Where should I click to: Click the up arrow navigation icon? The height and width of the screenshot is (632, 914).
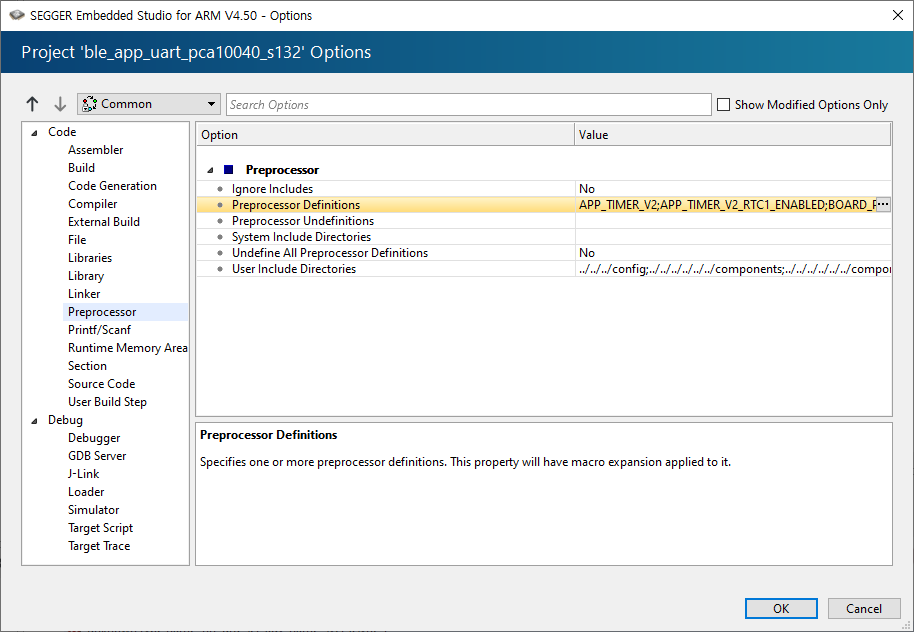pos(32,104)
